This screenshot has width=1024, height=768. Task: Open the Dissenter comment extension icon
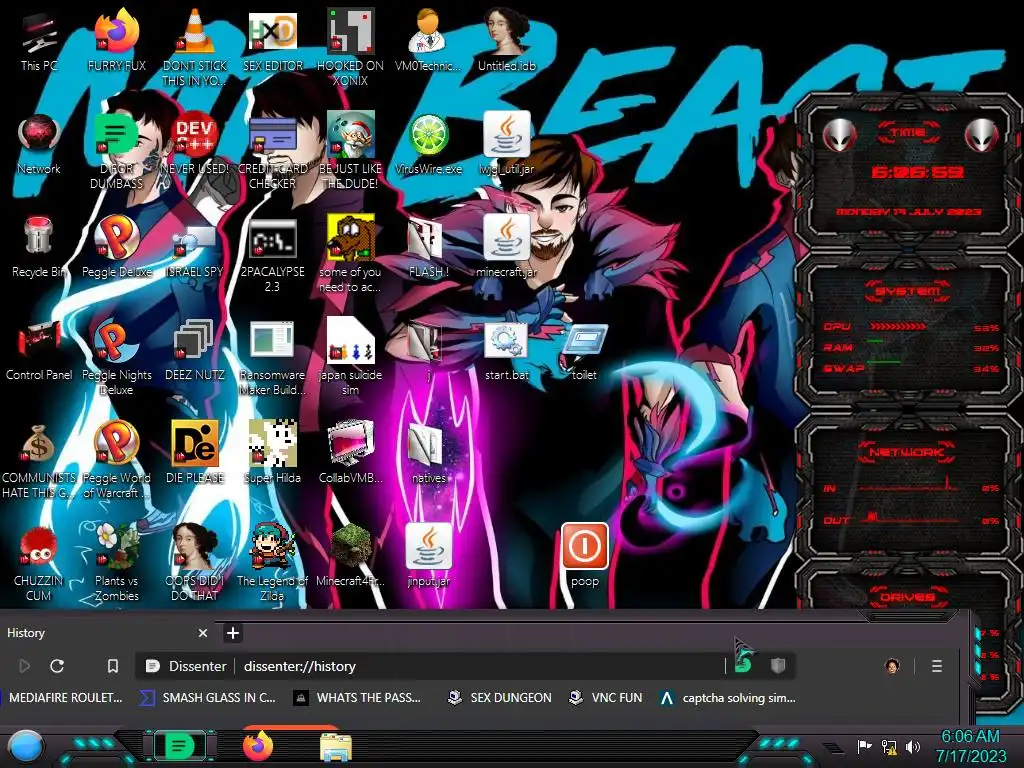click(743, 665)
